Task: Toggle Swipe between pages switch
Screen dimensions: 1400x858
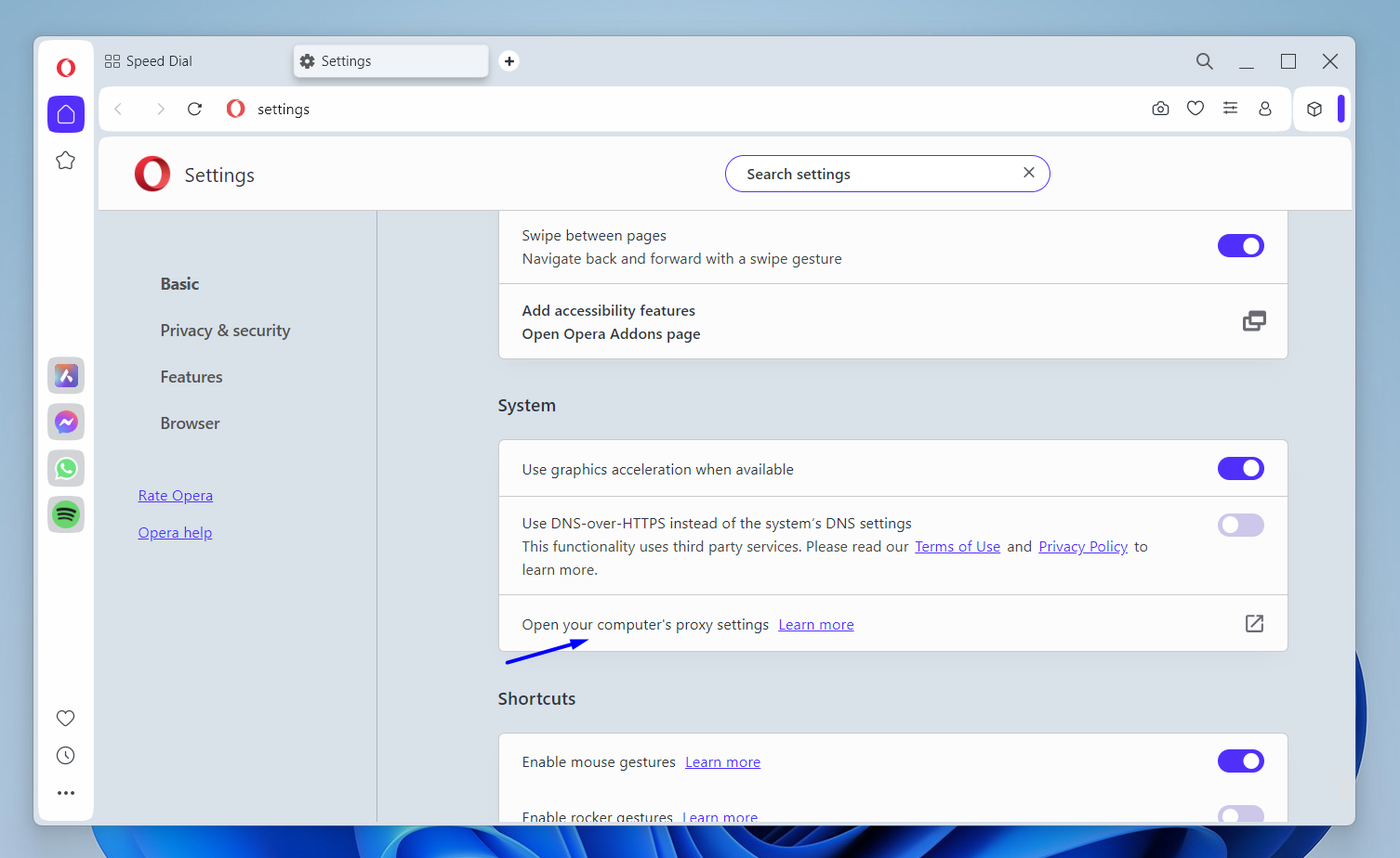Action: coord(1241,246)
